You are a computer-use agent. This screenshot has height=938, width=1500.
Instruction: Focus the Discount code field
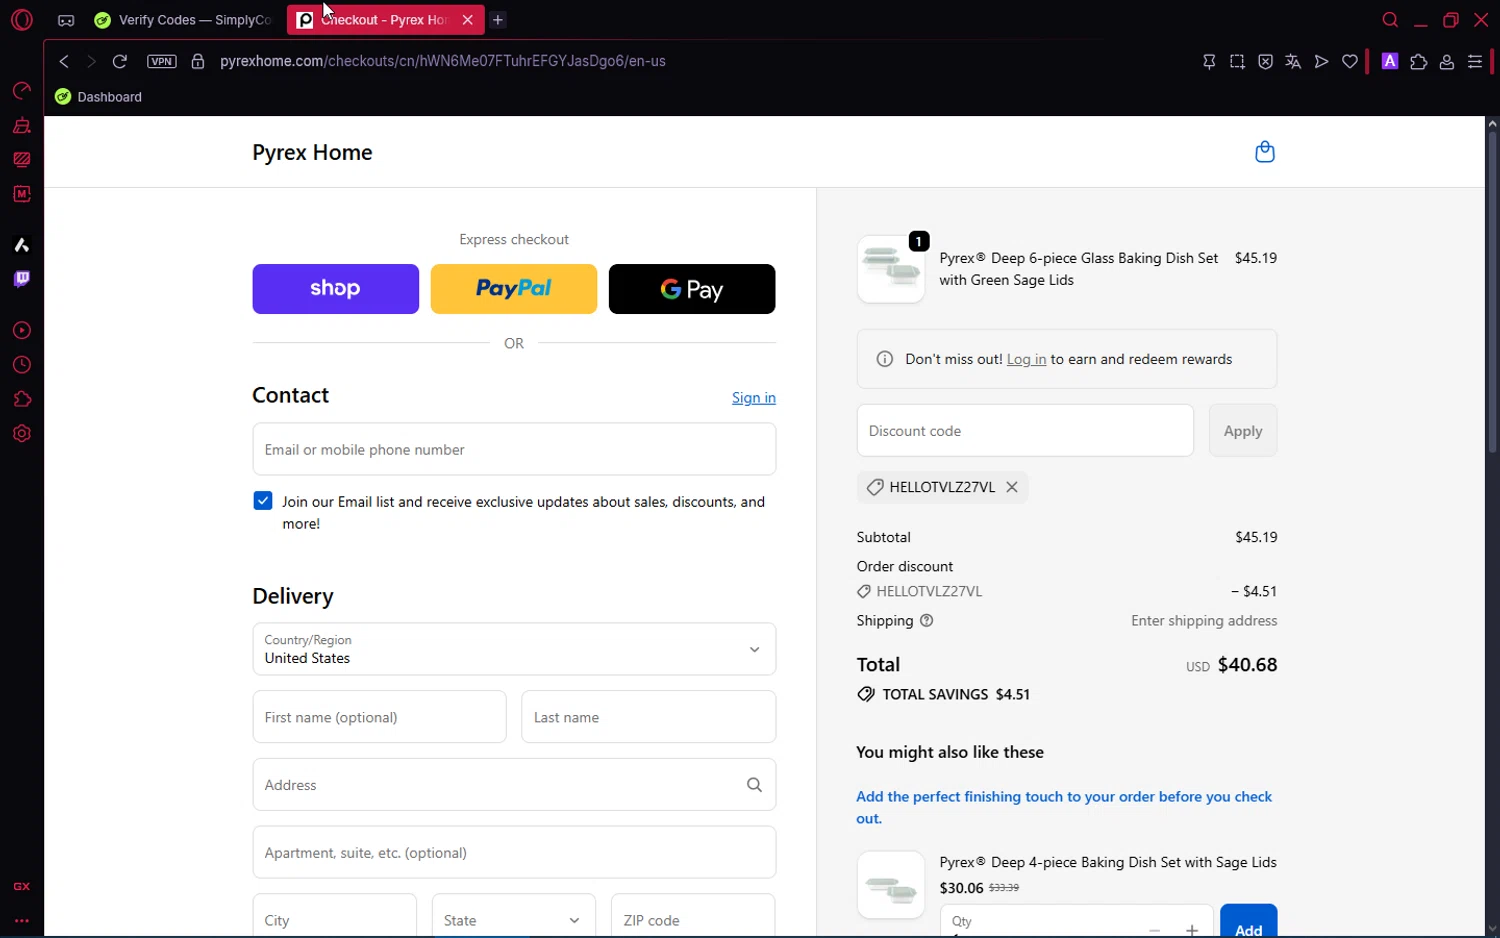(x=1025, y=431)
